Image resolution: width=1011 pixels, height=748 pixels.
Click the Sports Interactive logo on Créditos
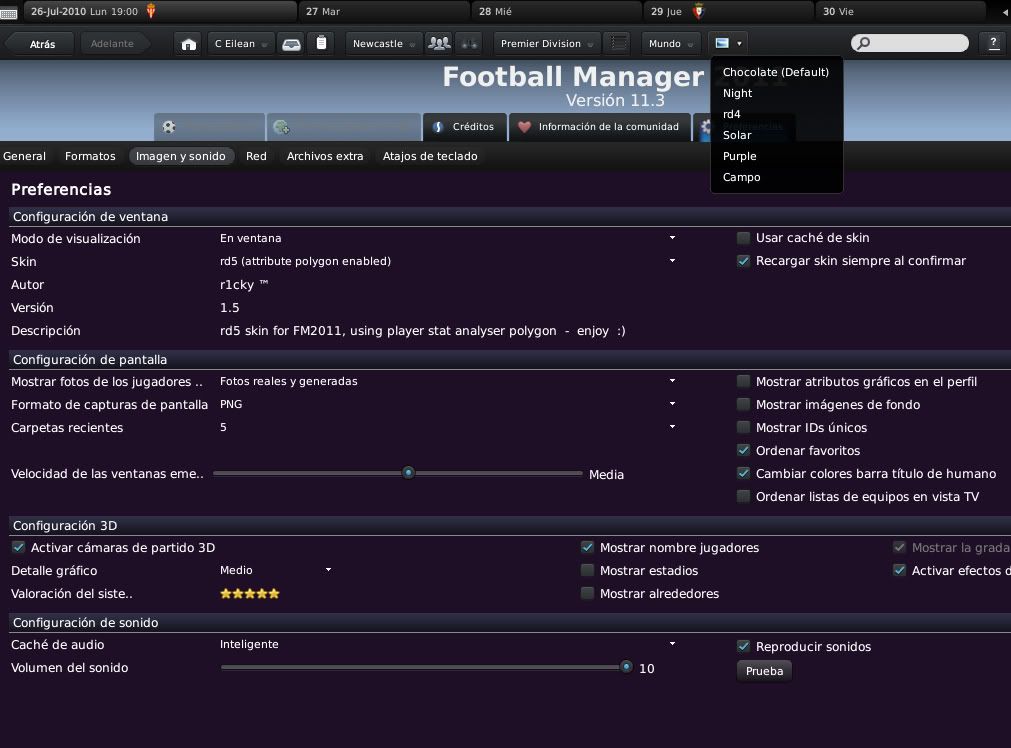pyautogui.click(x=438, y=127)
